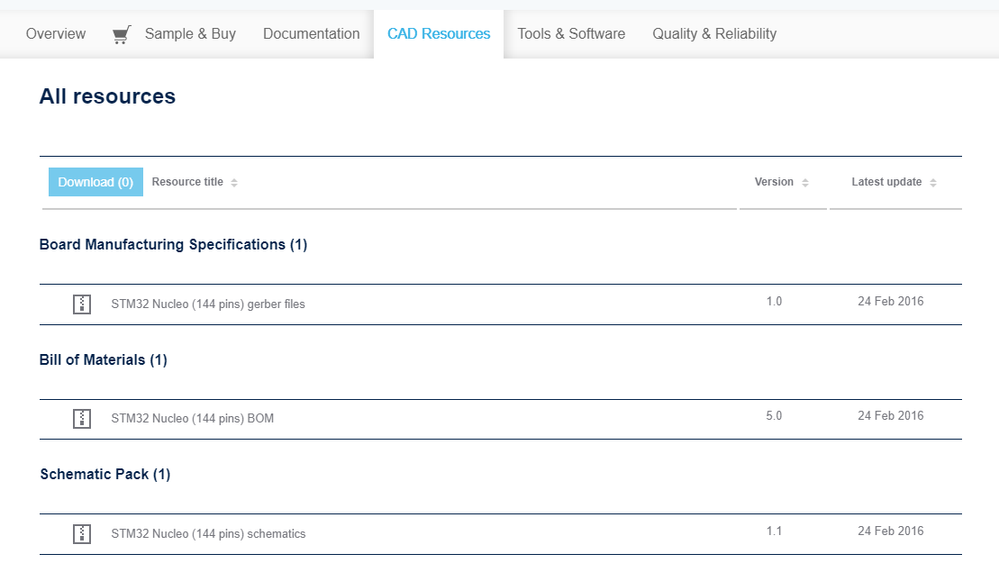Sort by Latest update column
999x572 pixels.
pos(894,182)
